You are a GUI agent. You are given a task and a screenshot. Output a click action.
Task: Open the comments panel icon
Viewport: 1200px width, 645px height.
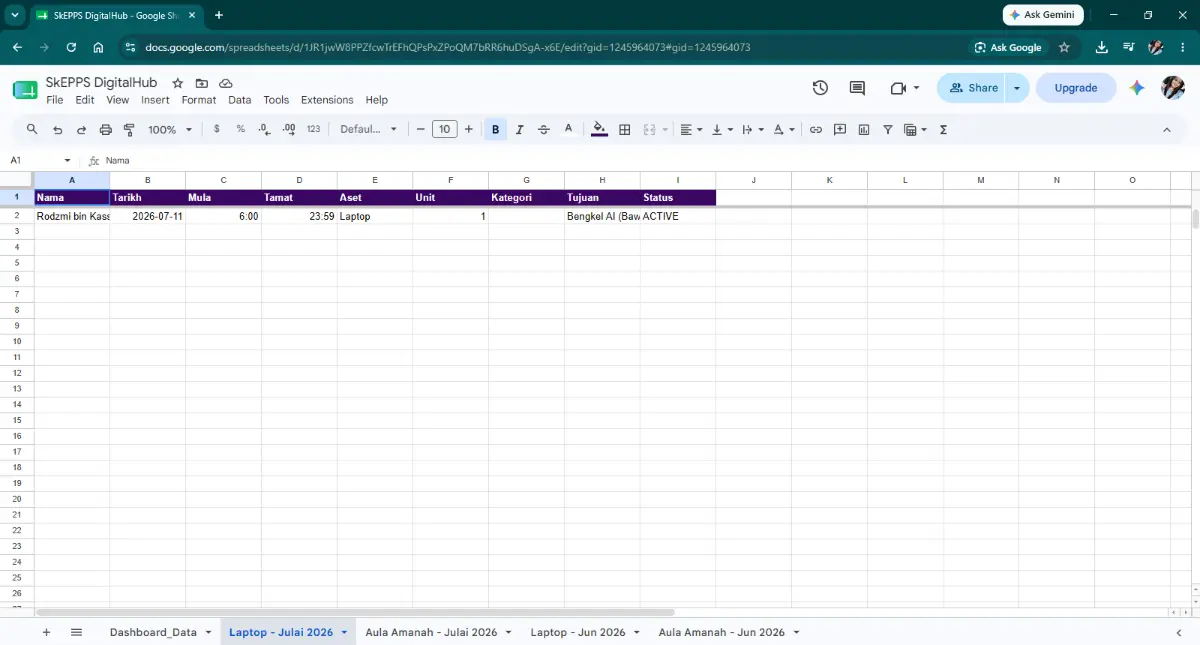point(857,88)
